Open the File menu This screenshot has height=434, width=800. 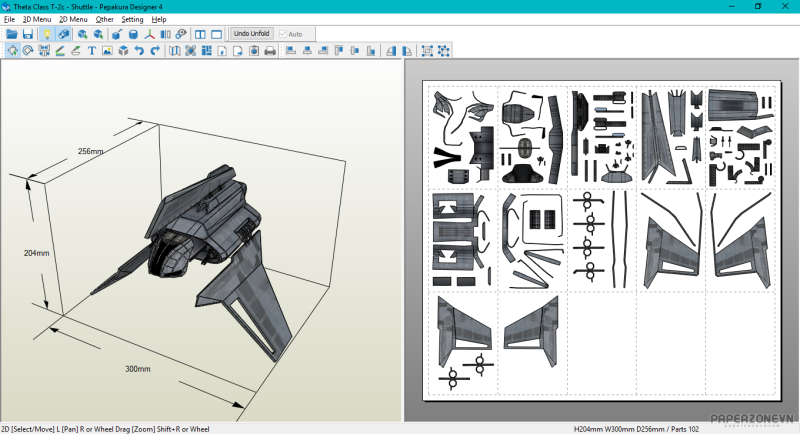(9, 19)
